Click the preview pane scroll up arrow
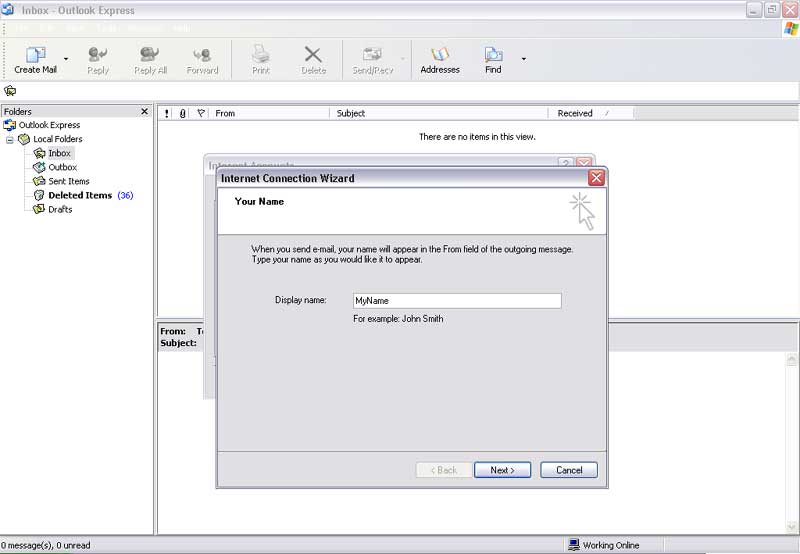Image resolution: width=800 pixels, height=554 pixels. 792,359
